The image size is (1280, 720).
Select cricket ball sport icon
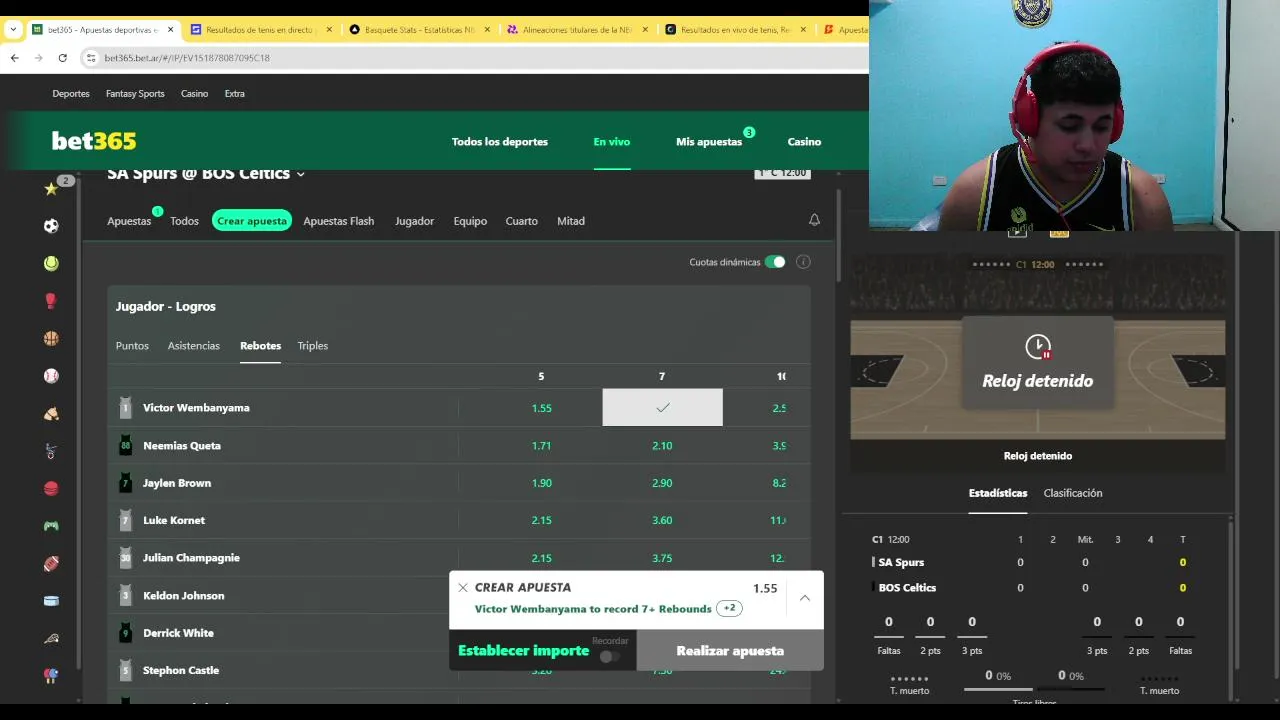pos(51,488)
